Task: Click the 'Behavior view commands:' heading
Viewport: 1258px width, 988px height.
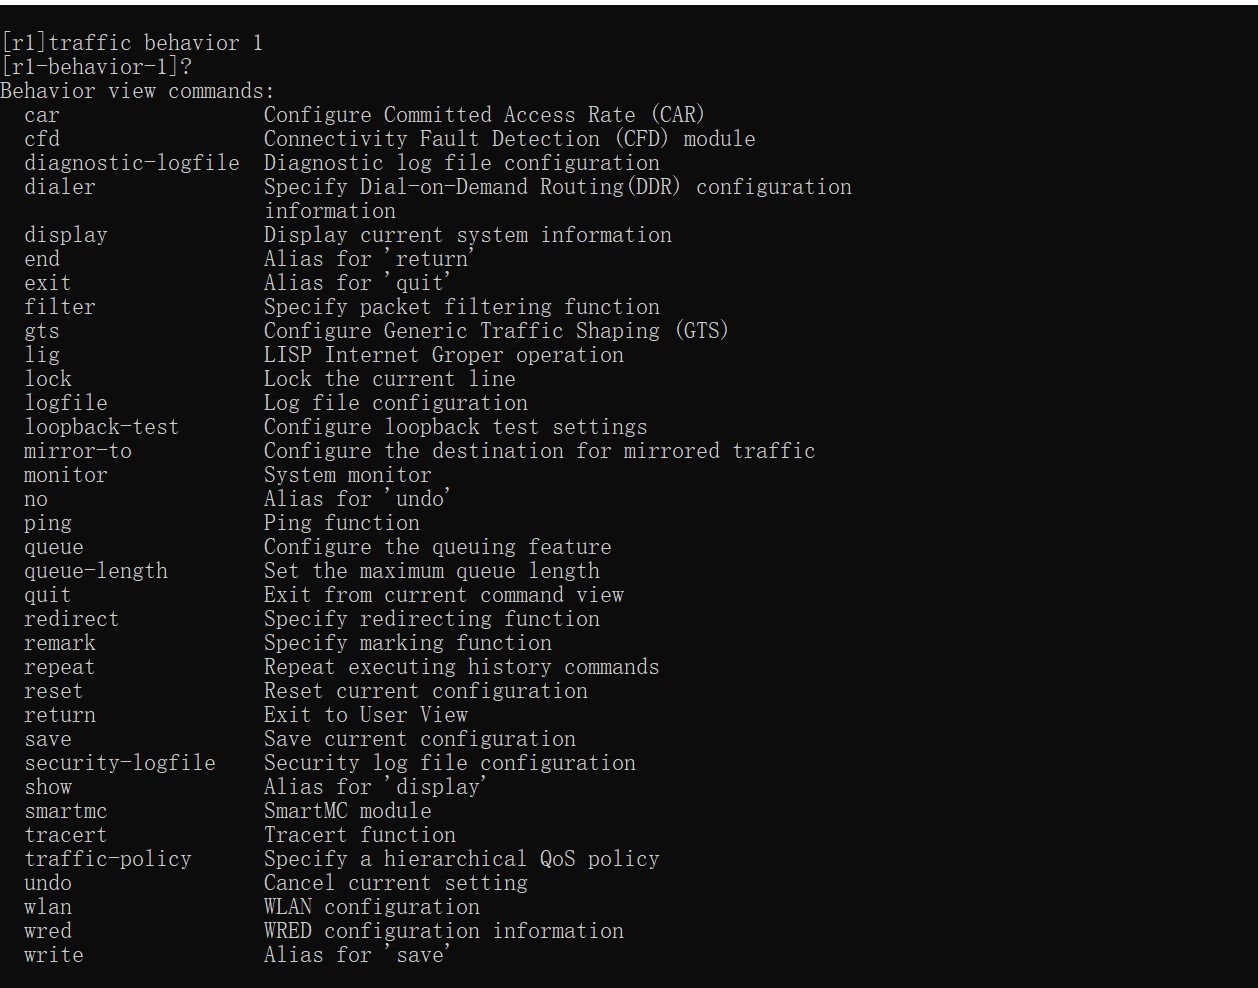Action: point(137,91)
